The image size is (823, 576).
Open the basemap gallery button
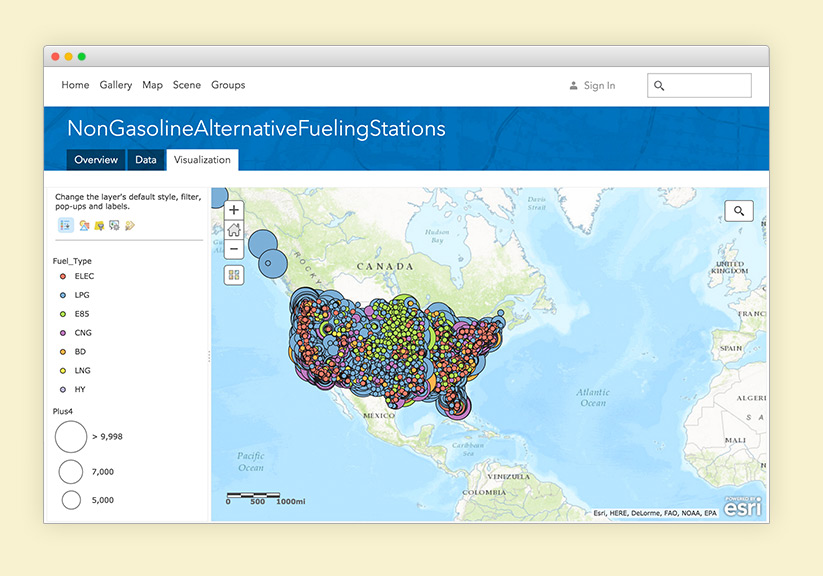(x=234, y=275)
